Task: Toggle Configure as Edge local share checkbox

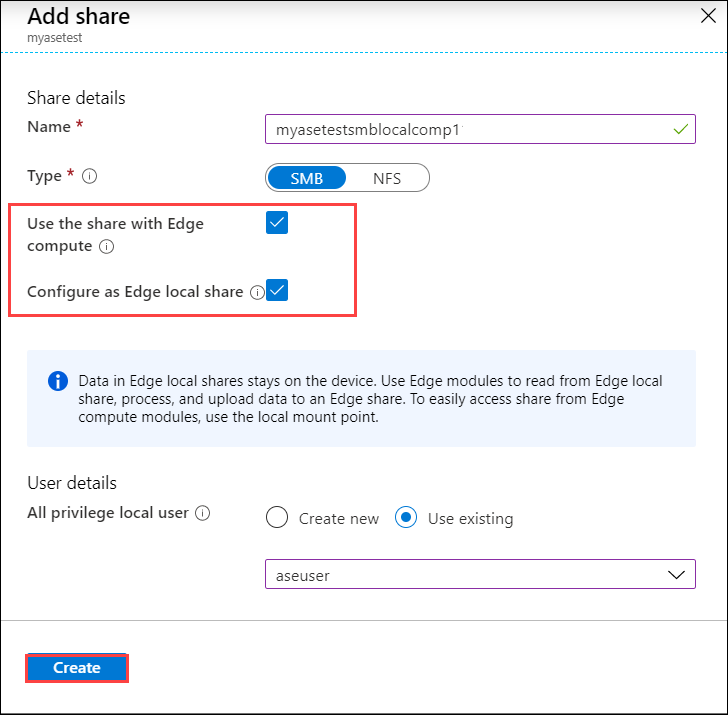Action: click(278, 291)
